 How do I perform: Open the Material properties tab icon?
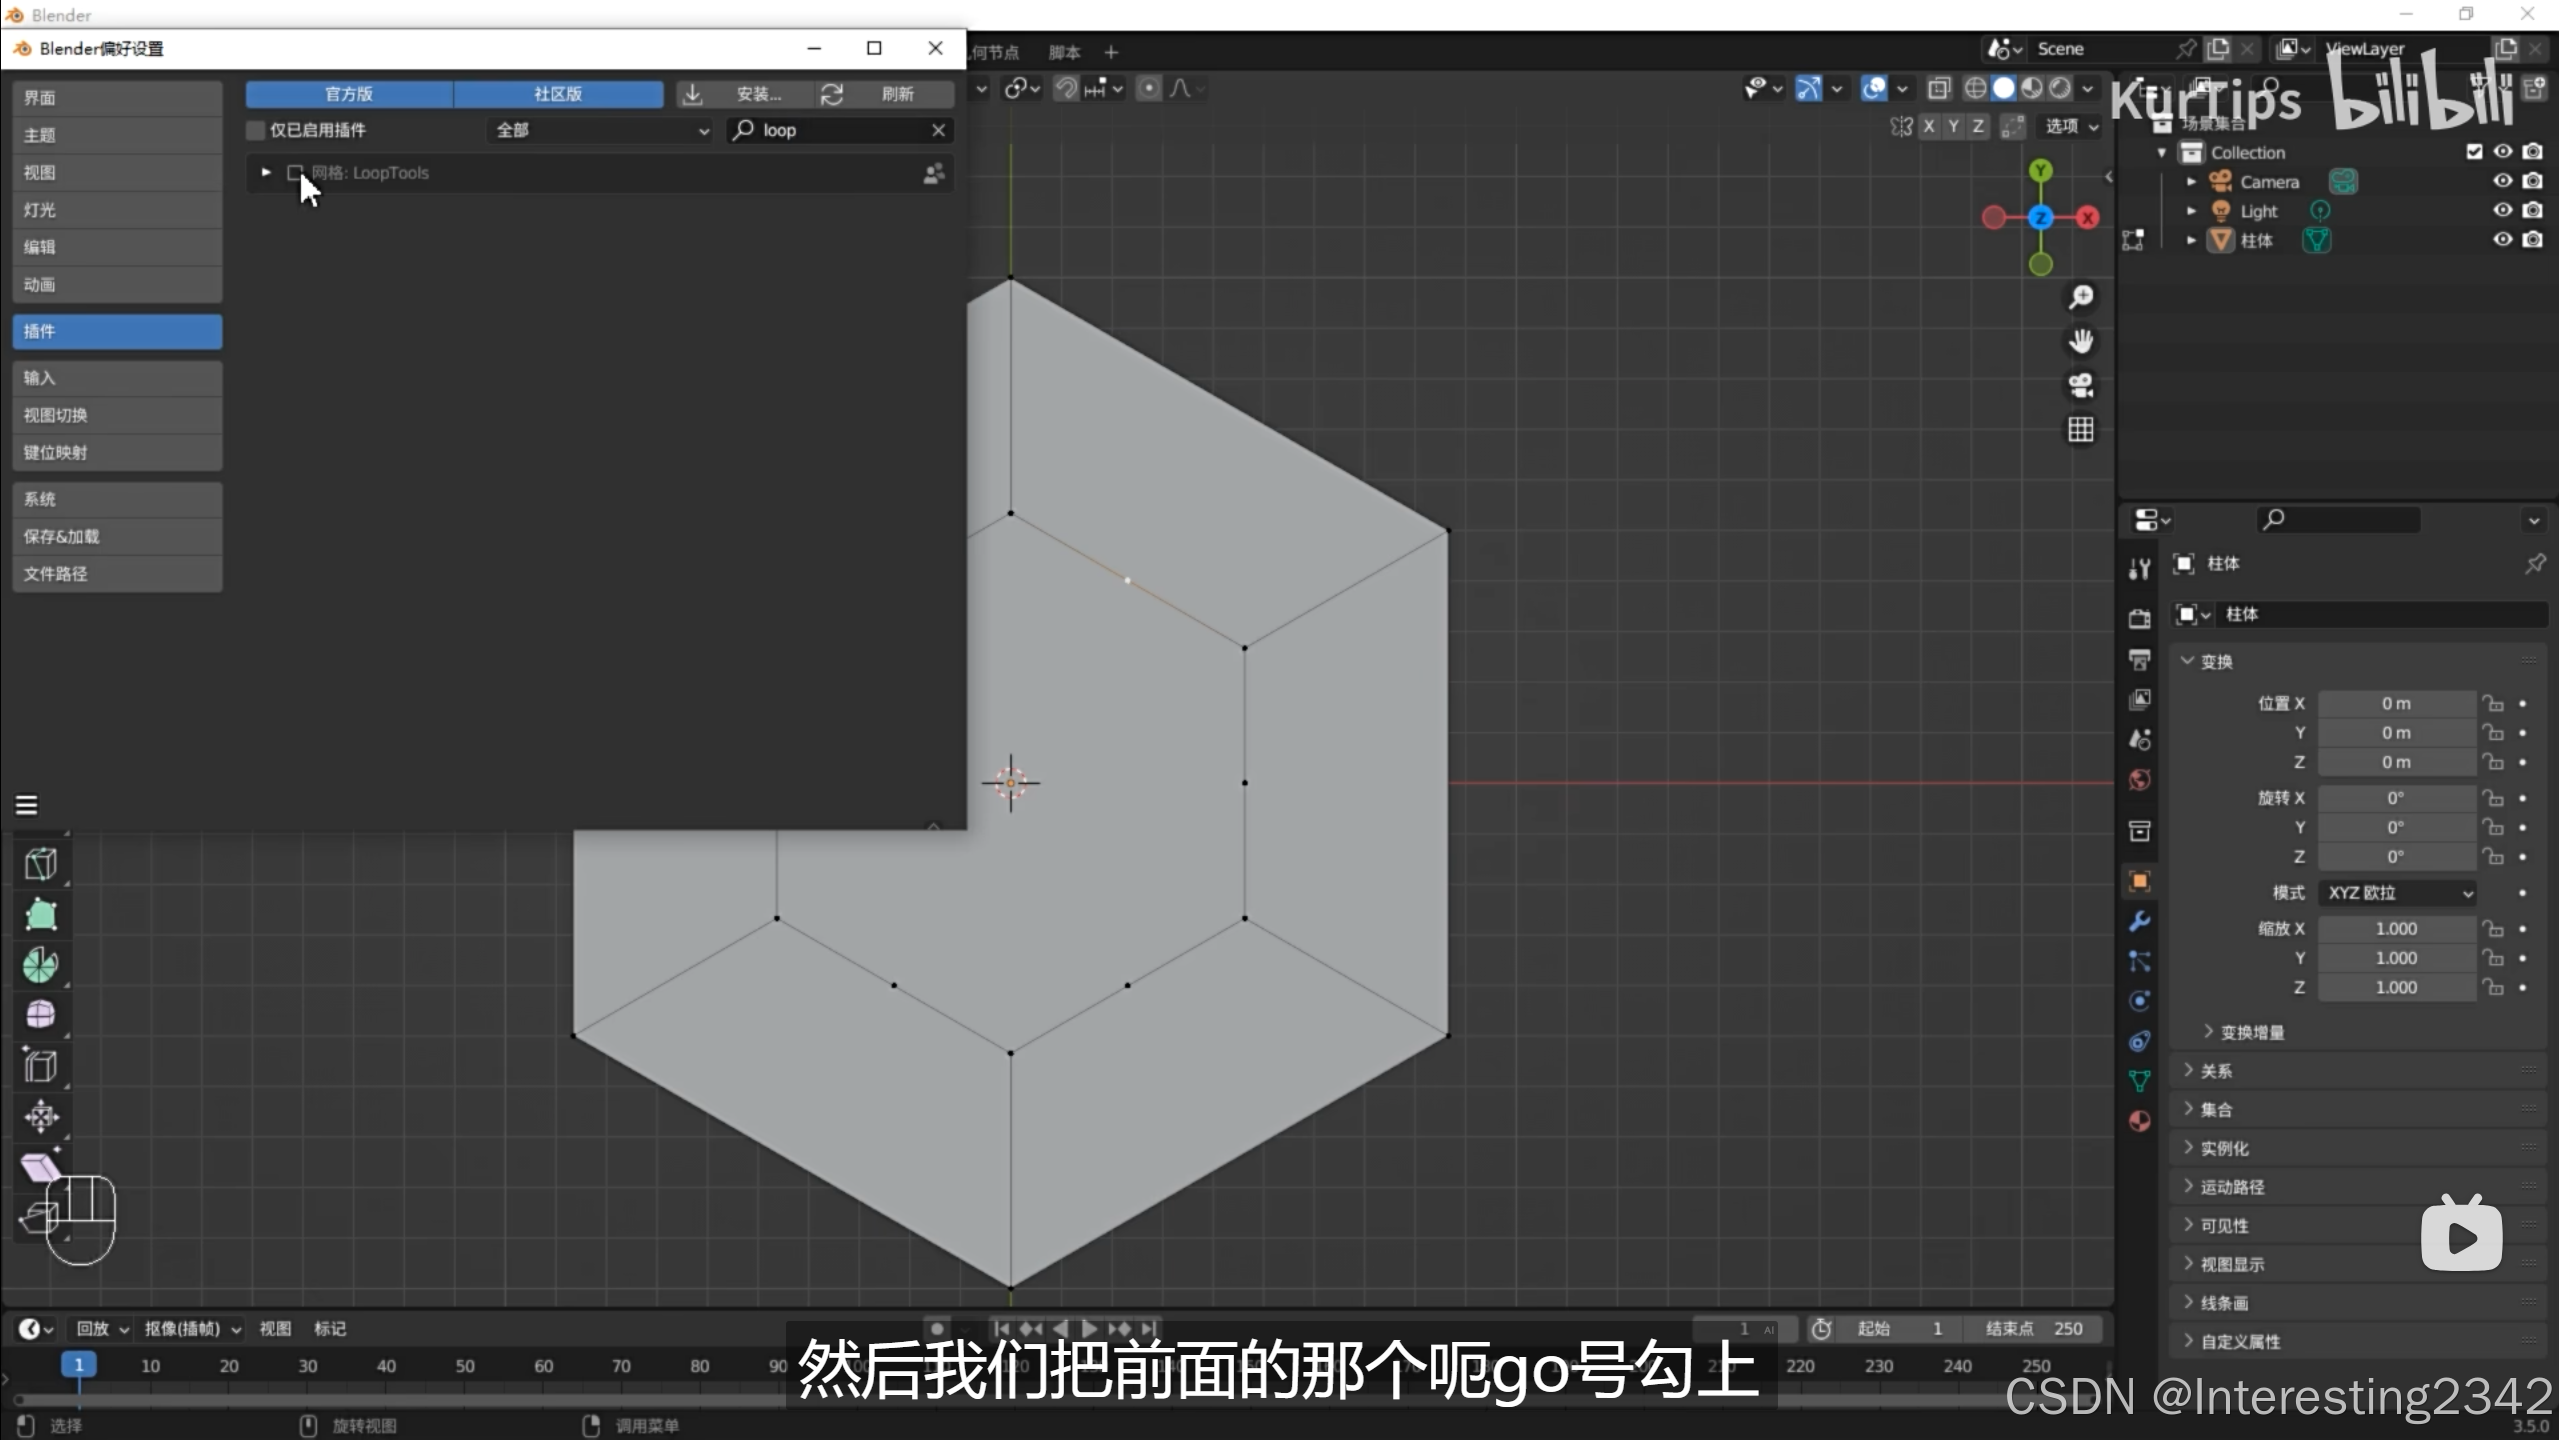coord(2139,1121)
